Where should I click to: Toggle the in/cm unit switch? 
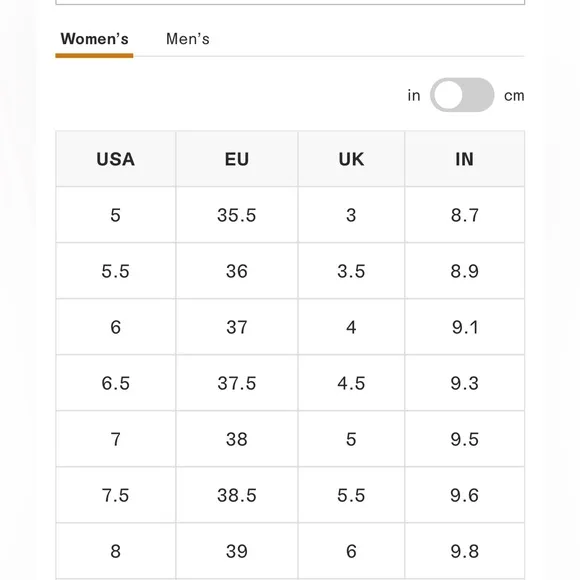(462, 95)
